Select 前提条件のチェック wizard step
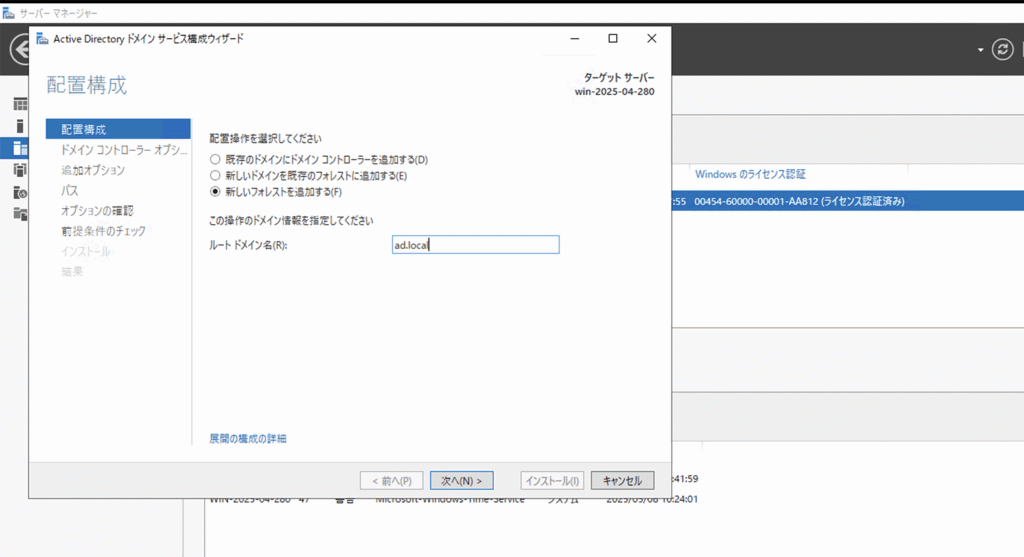The height and width of the screenshot is (557, 1024). [x=103, y=231]
